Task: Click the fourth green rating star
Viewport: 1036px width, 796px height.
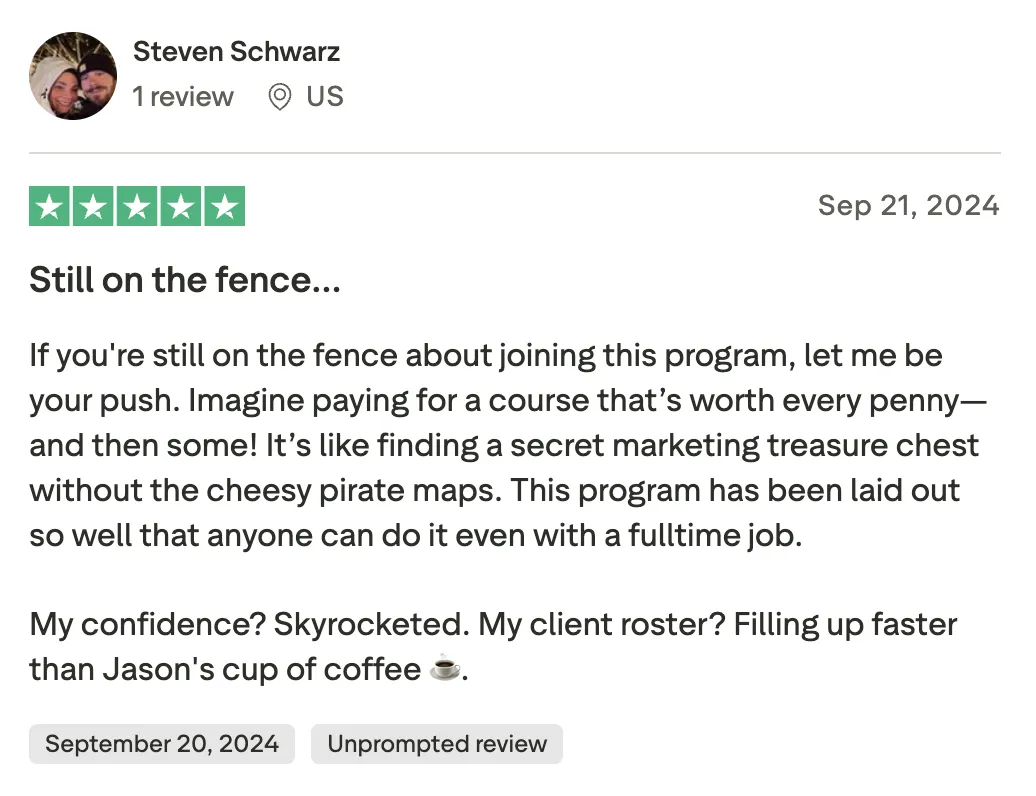Action: pyautogui.click(x=181, y=206)
